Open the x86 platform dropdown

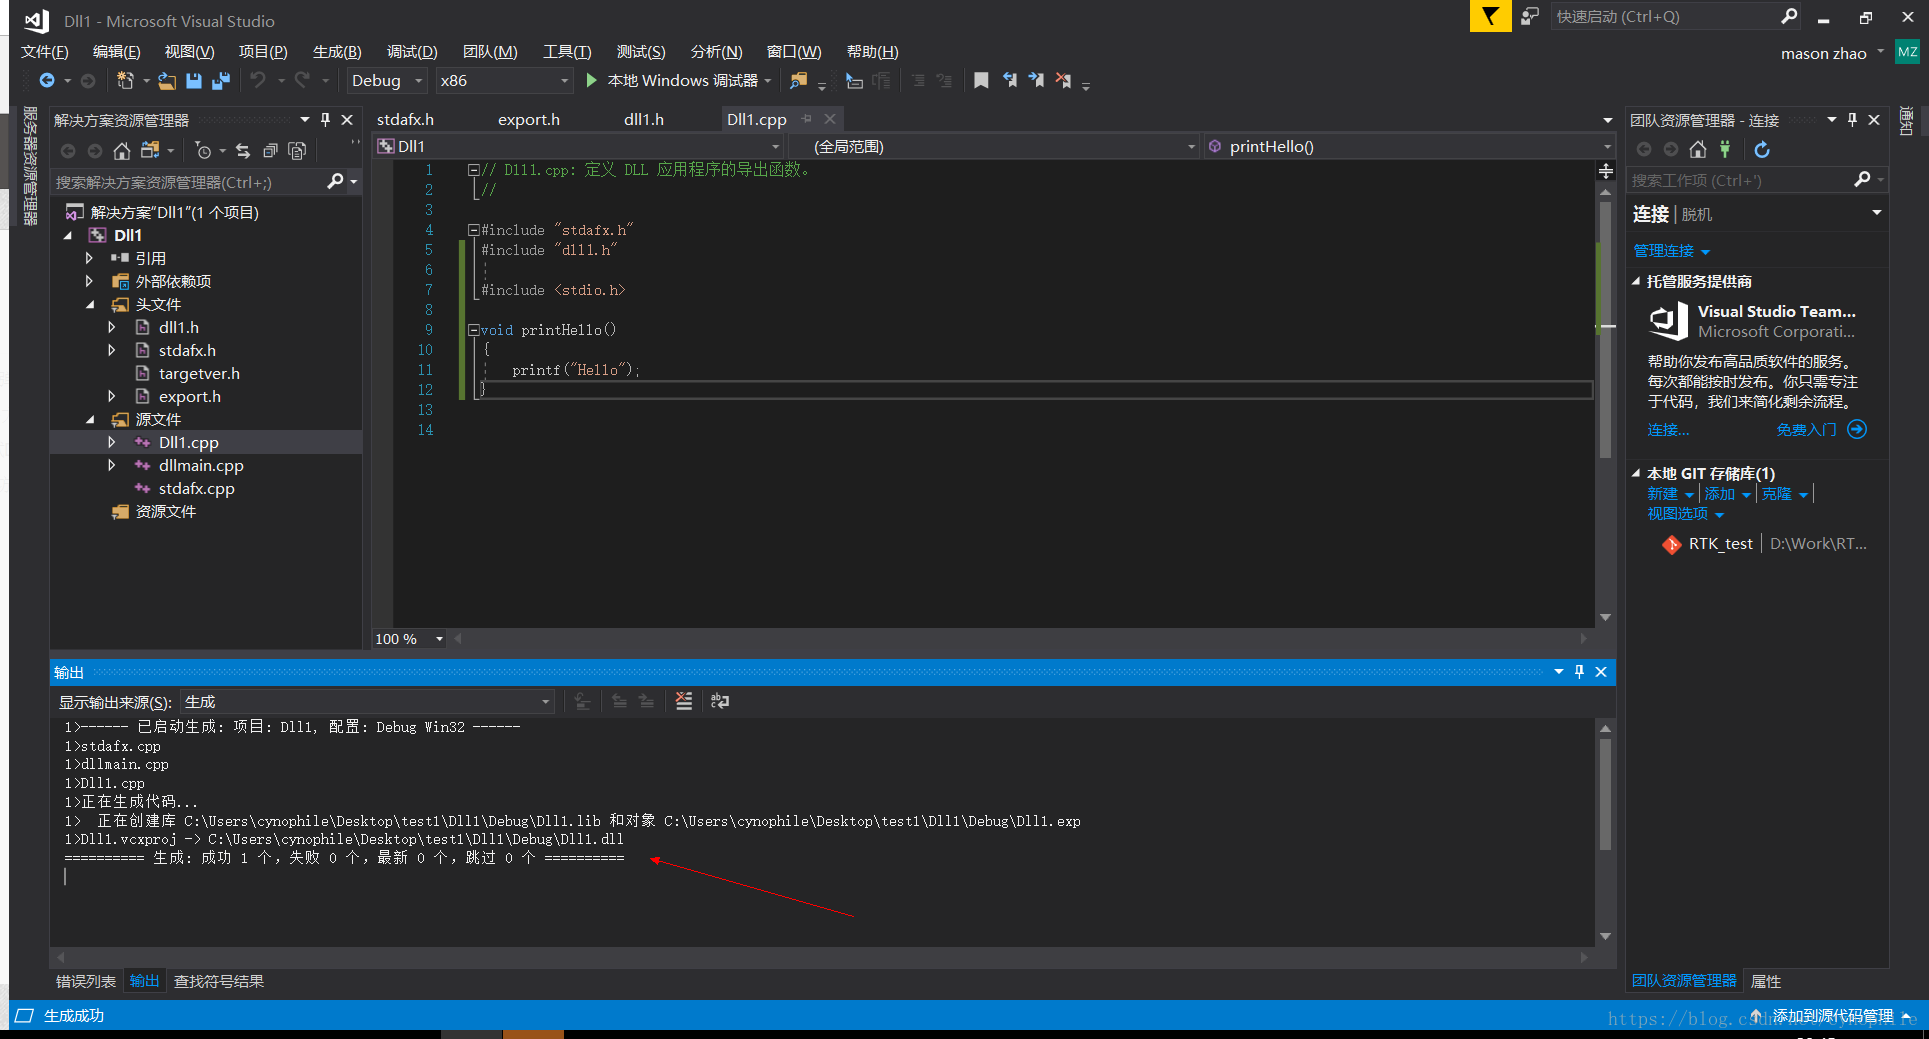tap(504, 80)
